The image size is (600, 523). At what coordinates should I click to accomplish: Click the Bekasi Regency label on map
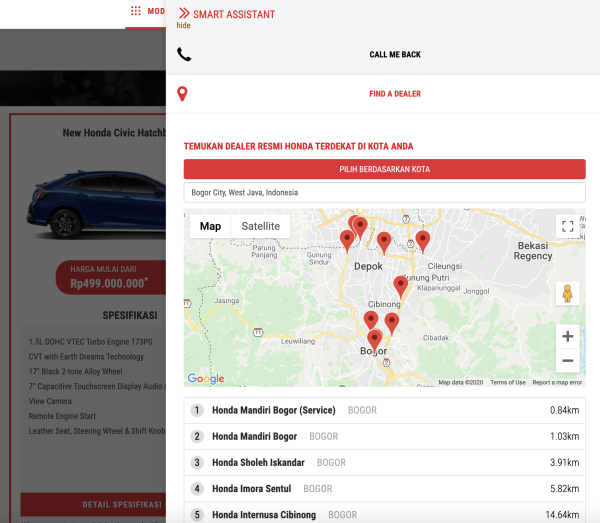pos(533,251)
